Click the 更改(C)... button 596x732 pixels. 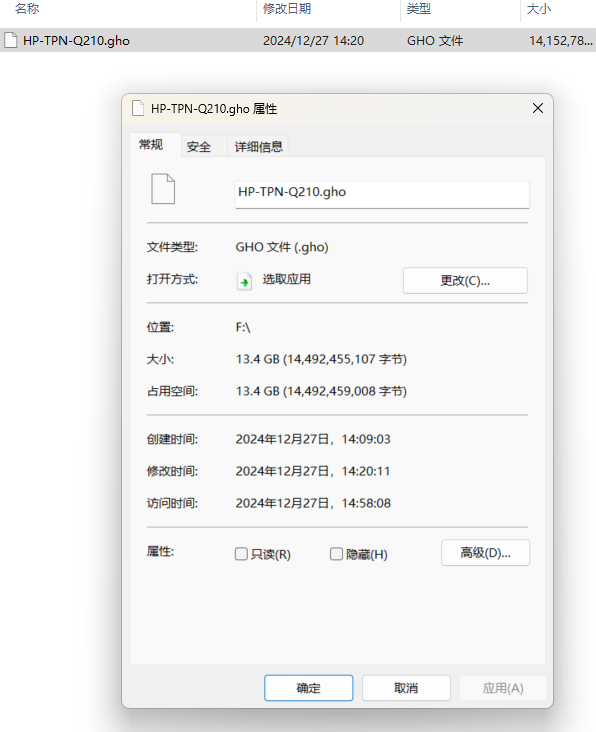[465, 281]
